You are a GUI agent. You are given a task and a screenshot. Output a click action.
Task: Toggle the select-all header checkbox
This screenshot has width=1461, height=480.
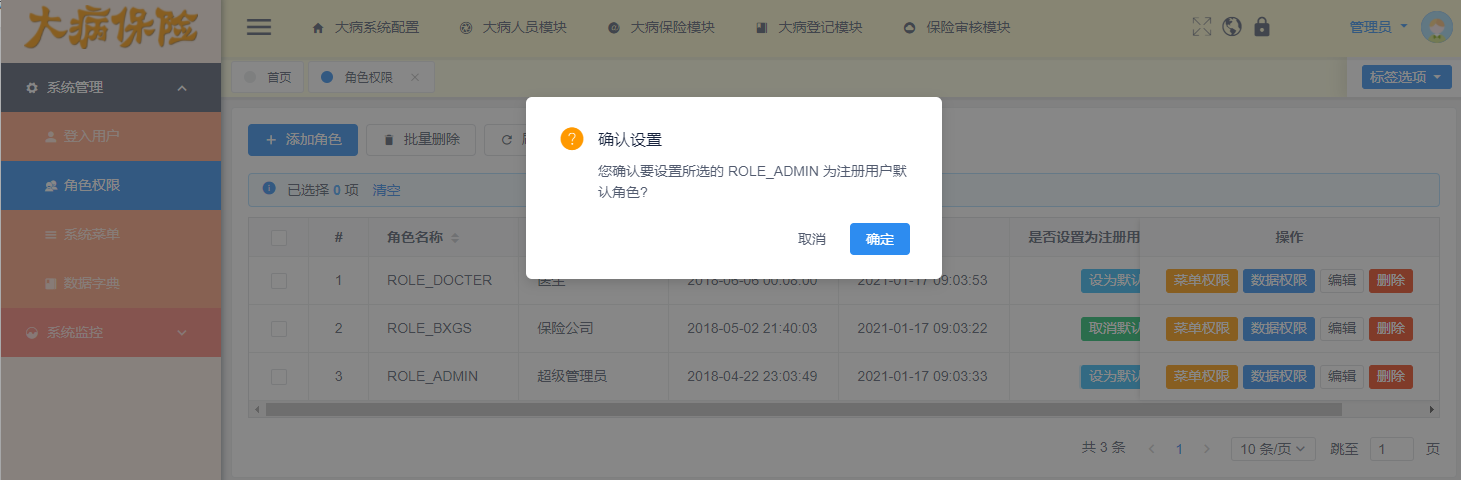click(279, 238)
